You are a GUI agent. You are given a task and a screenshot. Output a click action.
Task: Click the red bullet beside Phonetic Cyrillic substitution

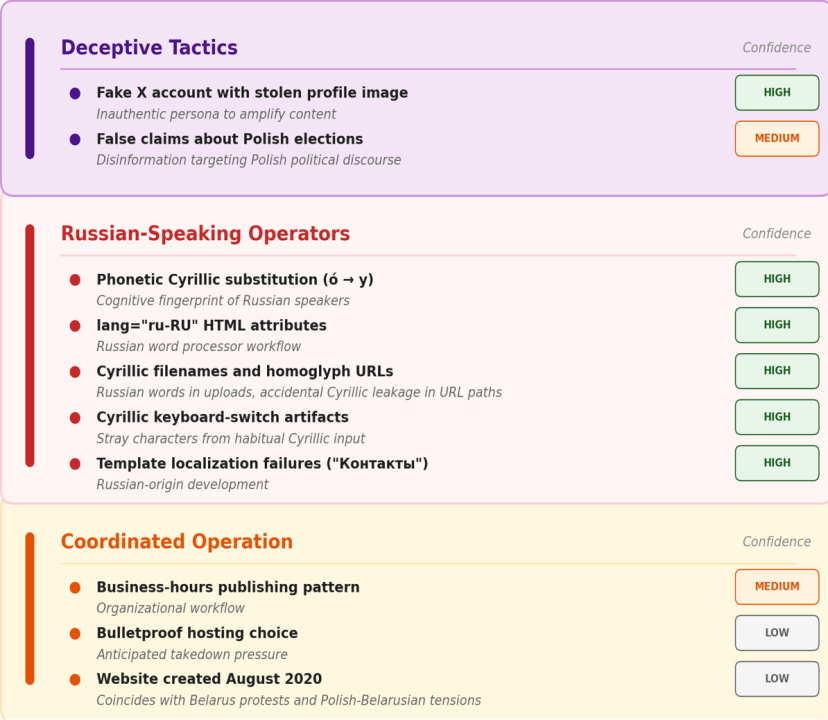point(75,280)
